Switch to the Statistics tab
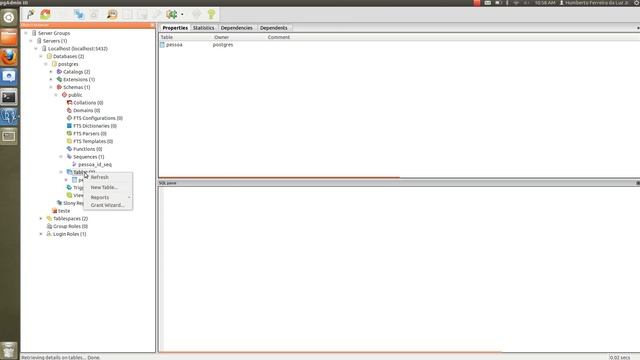 (x=203, y=28)
